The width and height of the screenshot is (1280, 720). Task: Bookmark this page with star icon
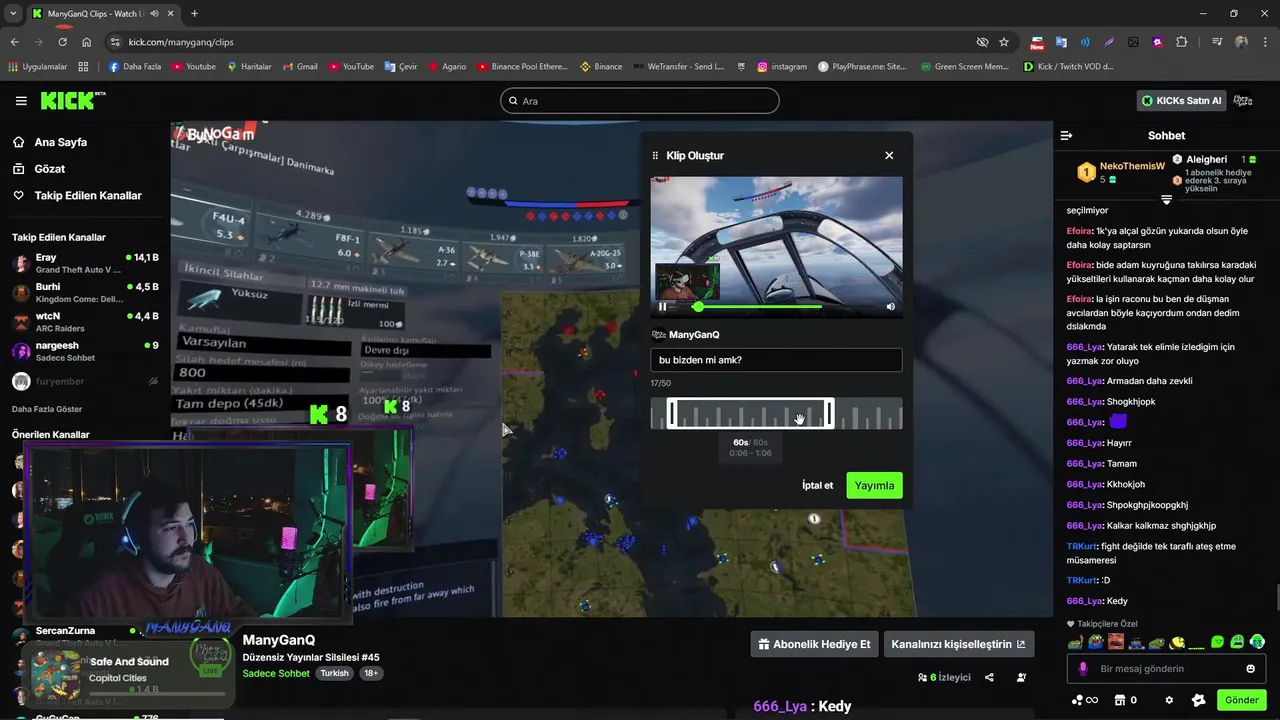pyautogui.click(x=1004, y=42)
